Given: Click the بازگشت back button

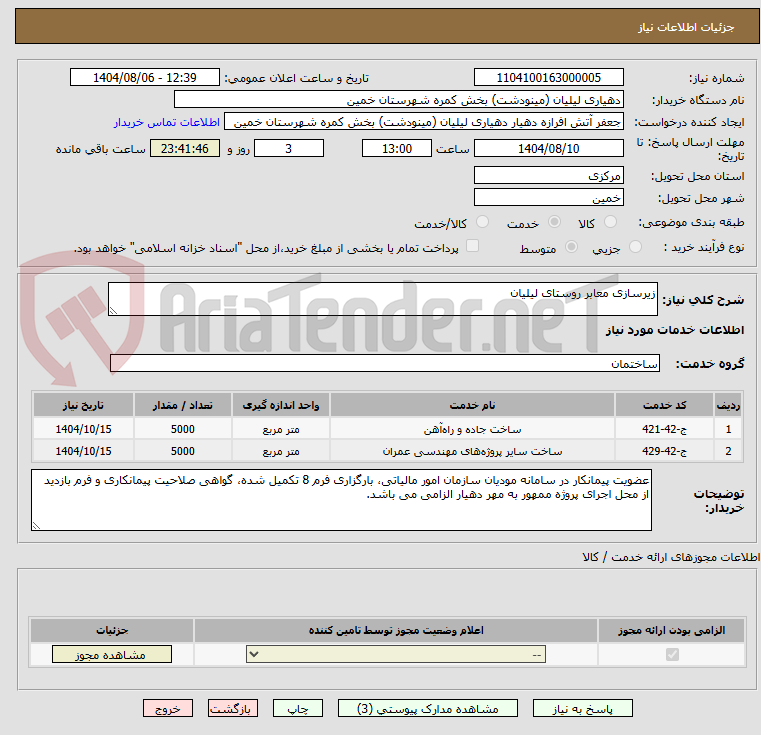Looking at the screenshot, I should [233, 708].
